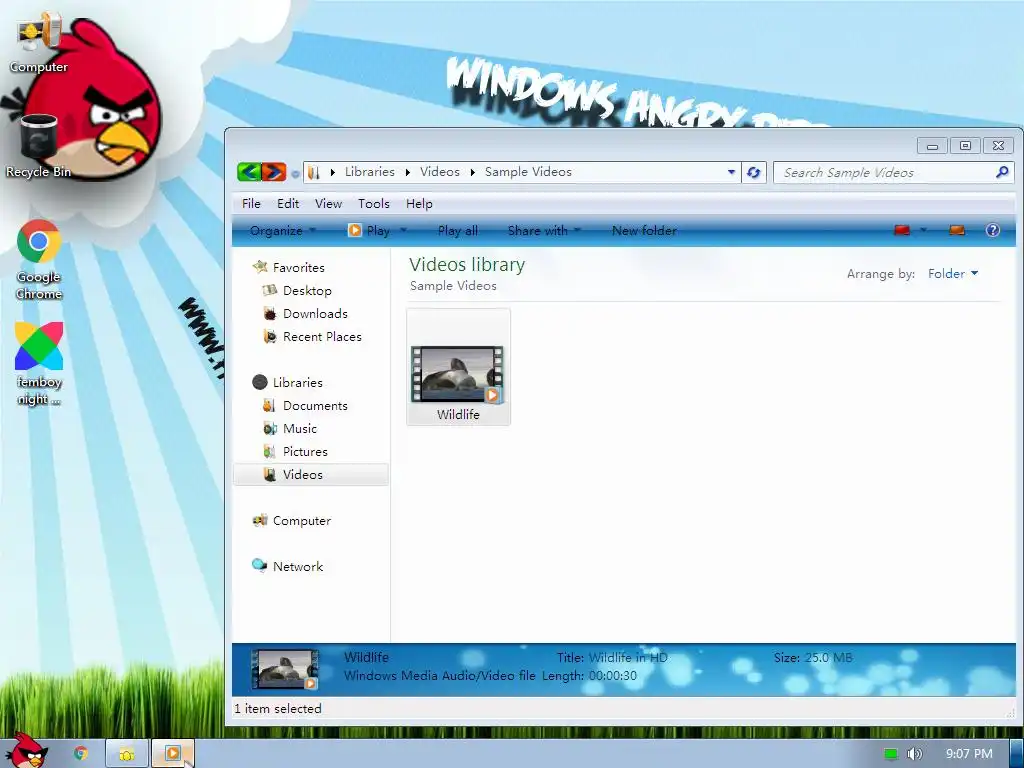Maximize the Sample Videos window
Screen dimensions: 1024x768
965,146
